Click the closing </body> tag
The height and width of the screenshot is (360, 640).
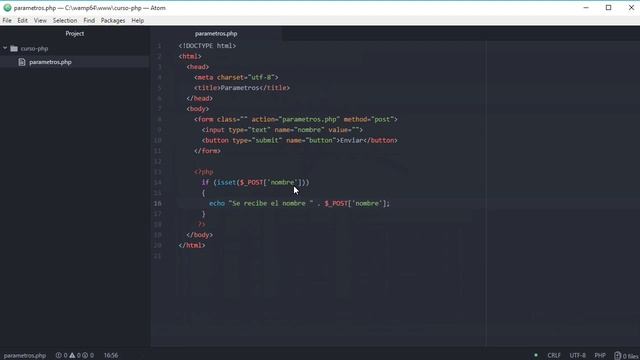tap(199, 235)
